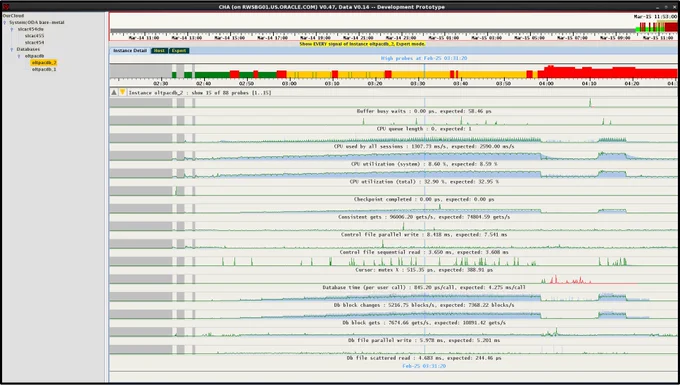Click the 'CPU used by all sessions' probe label

click(x=424, y=147)
